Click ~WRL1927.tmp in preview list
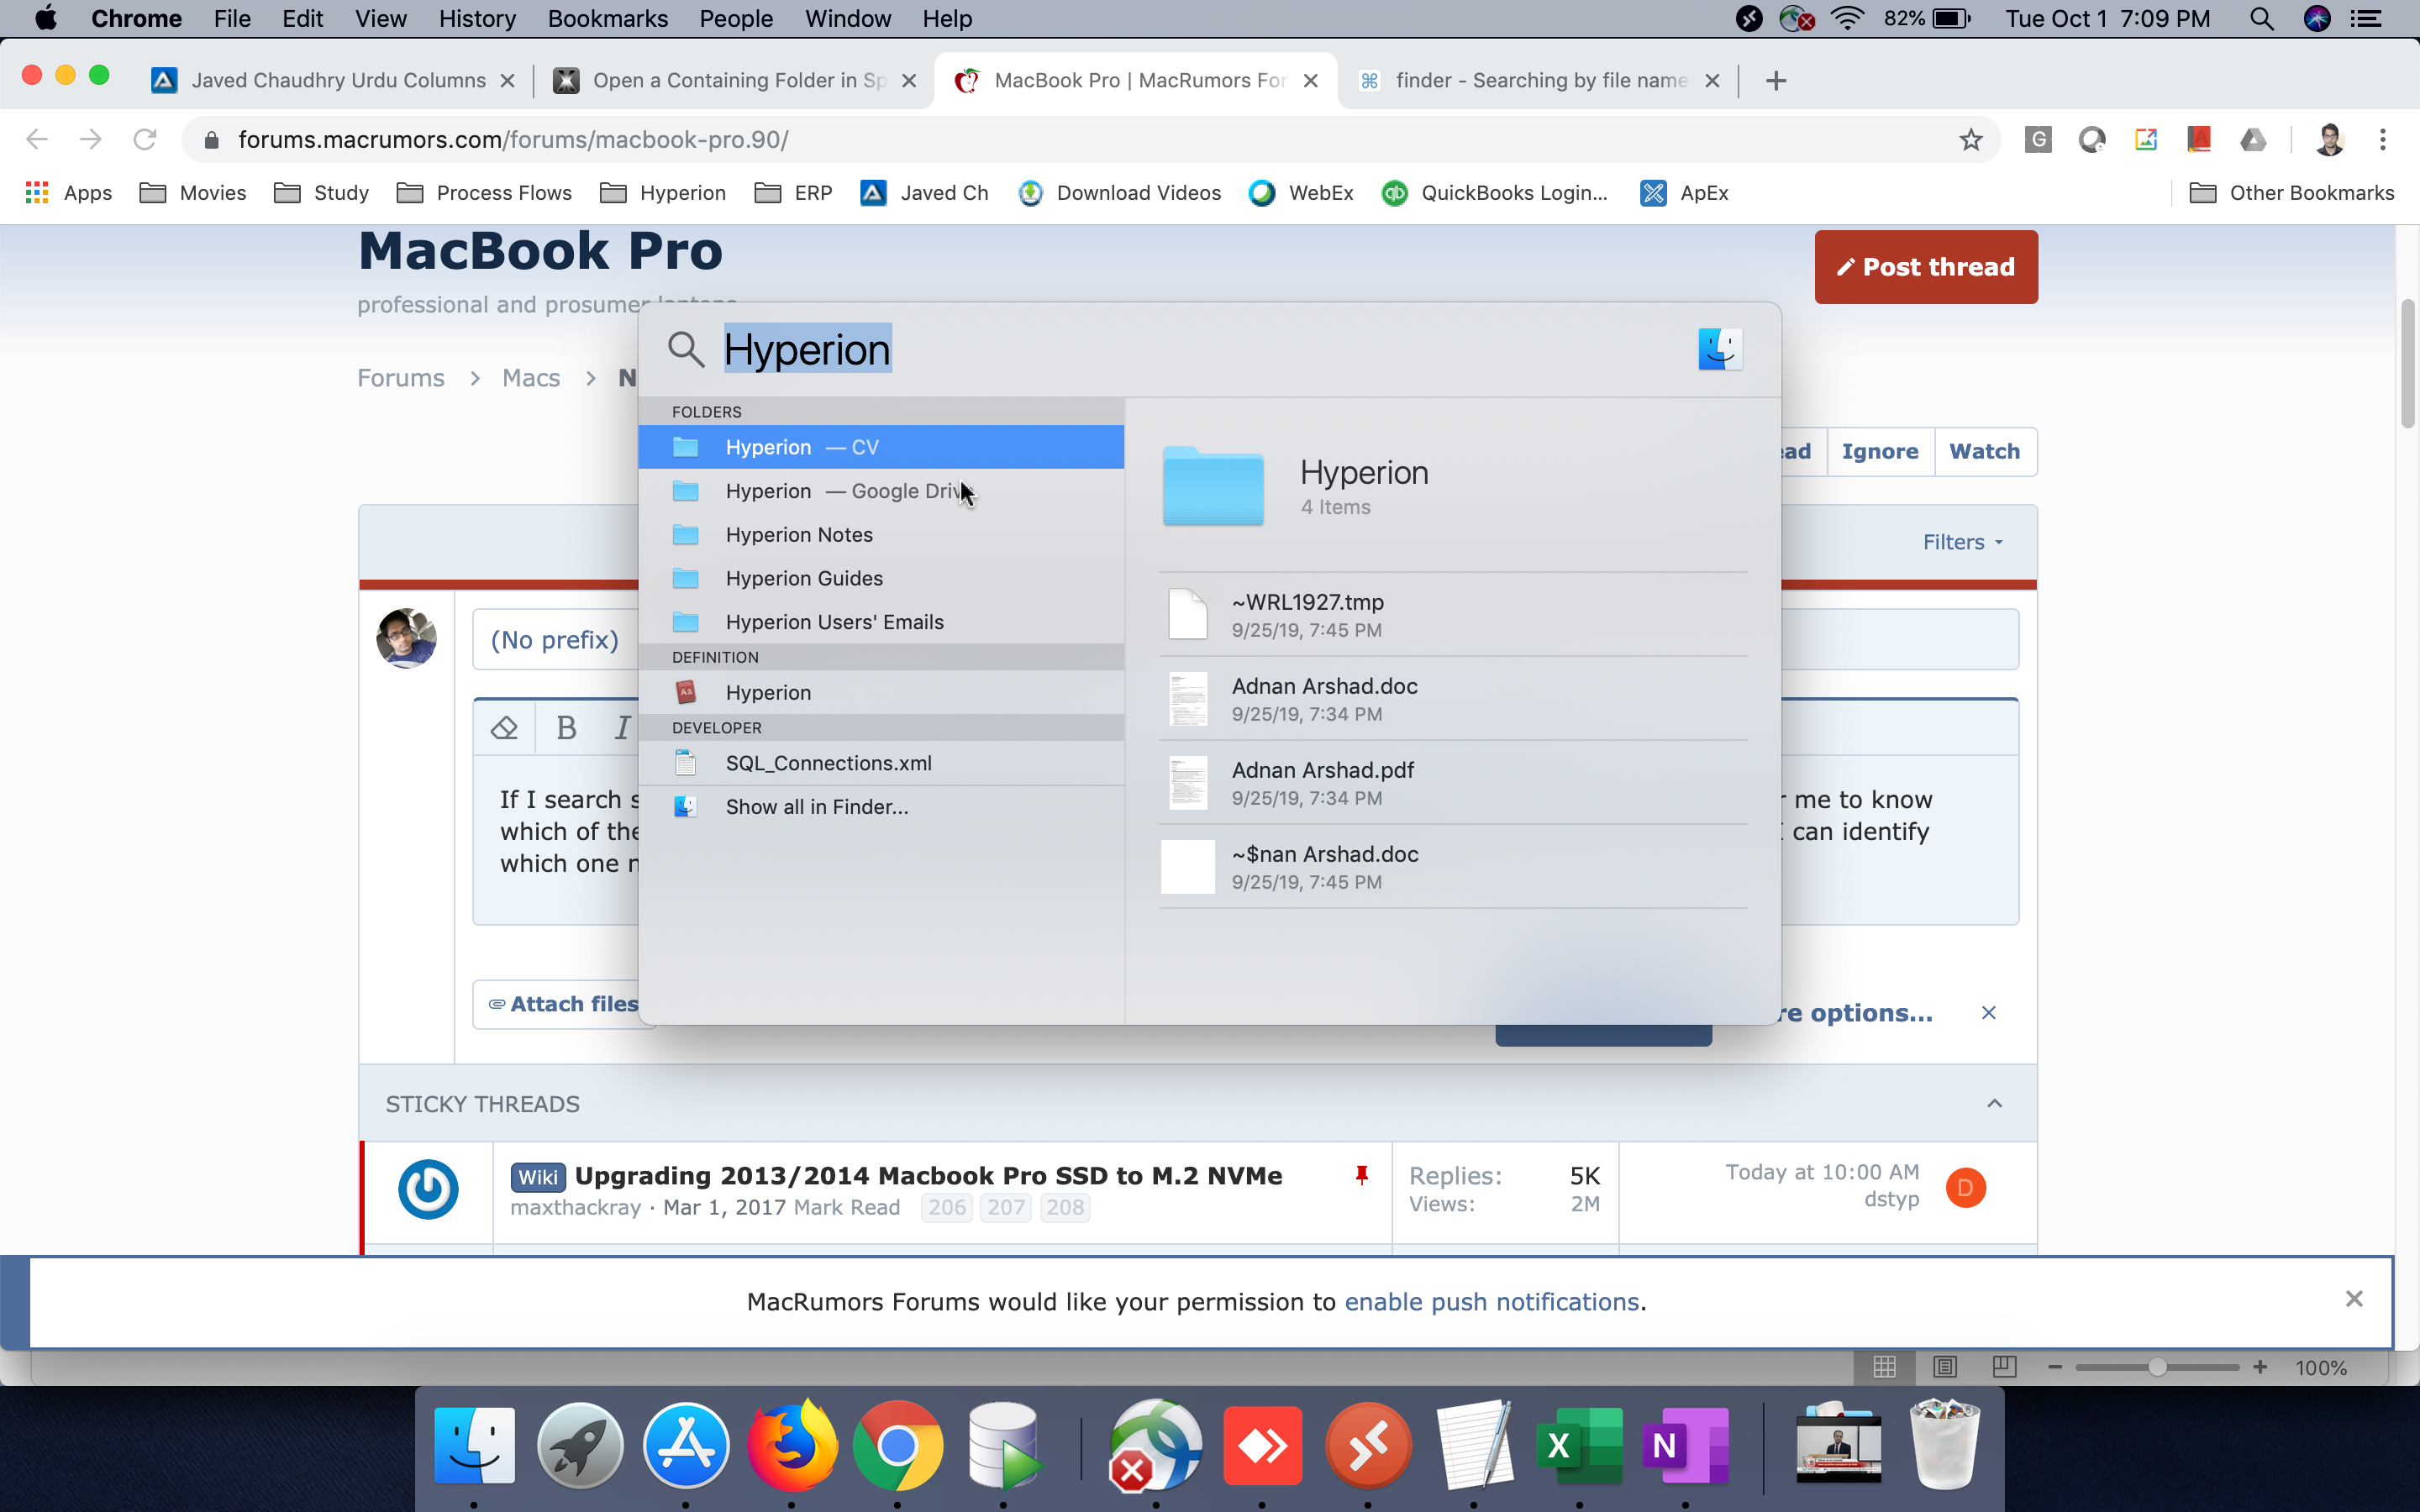 click(1453, 615)
